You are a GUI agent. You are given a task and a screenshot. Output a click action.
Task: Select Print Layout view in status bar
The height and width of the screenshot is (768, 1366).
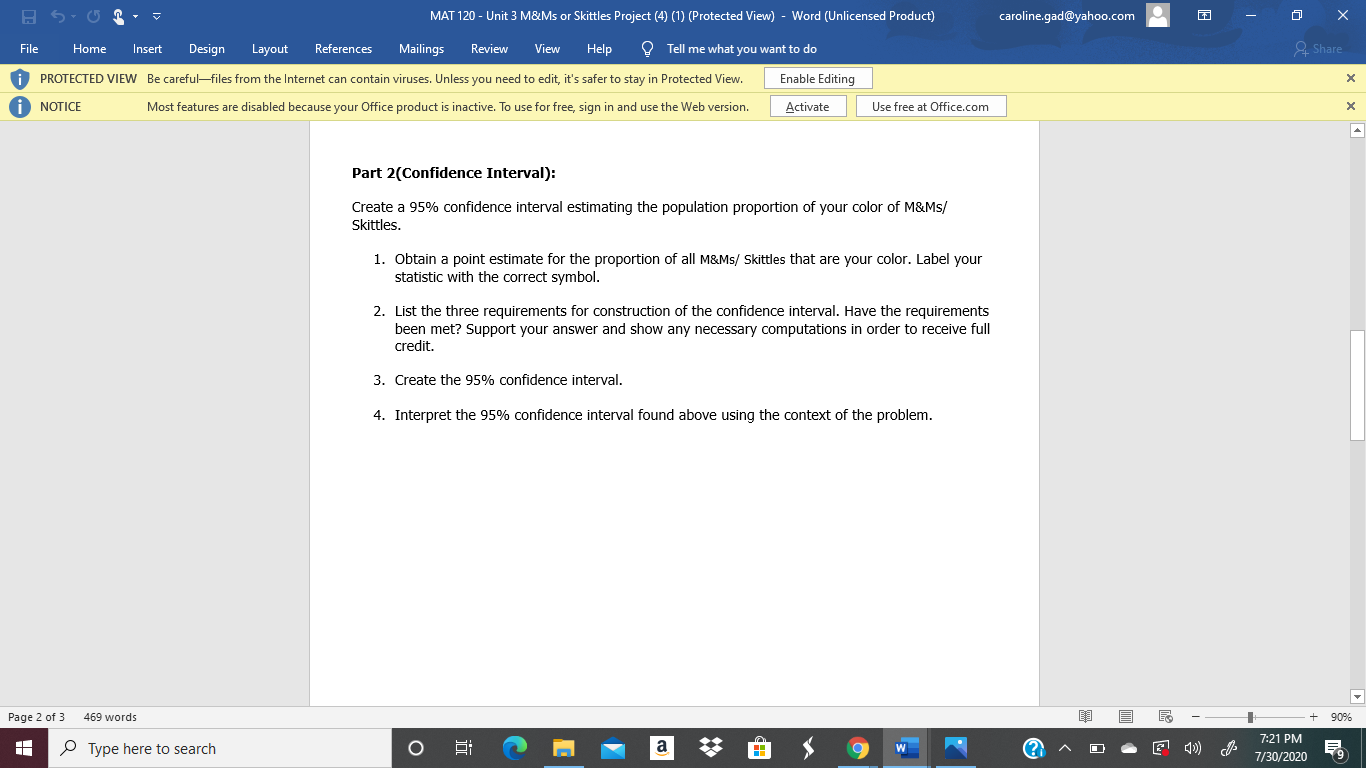click(x=1125, y=717)
